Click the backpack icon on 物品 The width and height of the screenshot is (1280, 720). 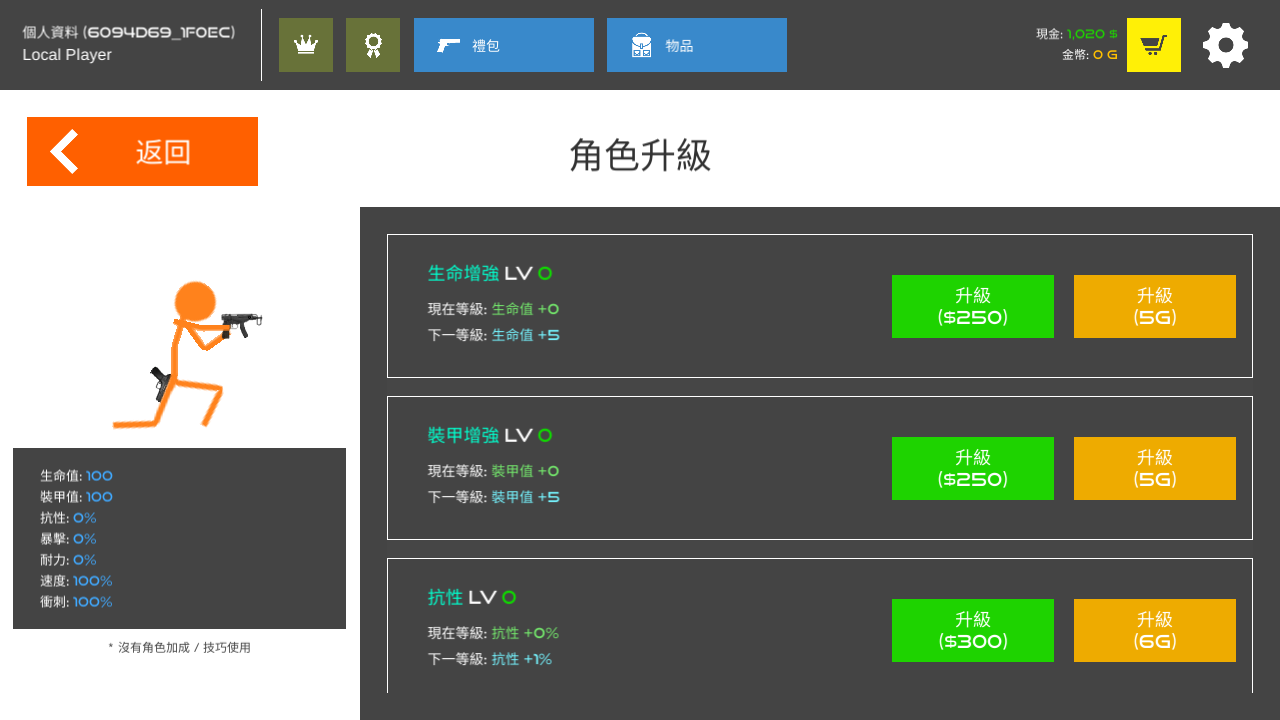[x=642, y=45]
